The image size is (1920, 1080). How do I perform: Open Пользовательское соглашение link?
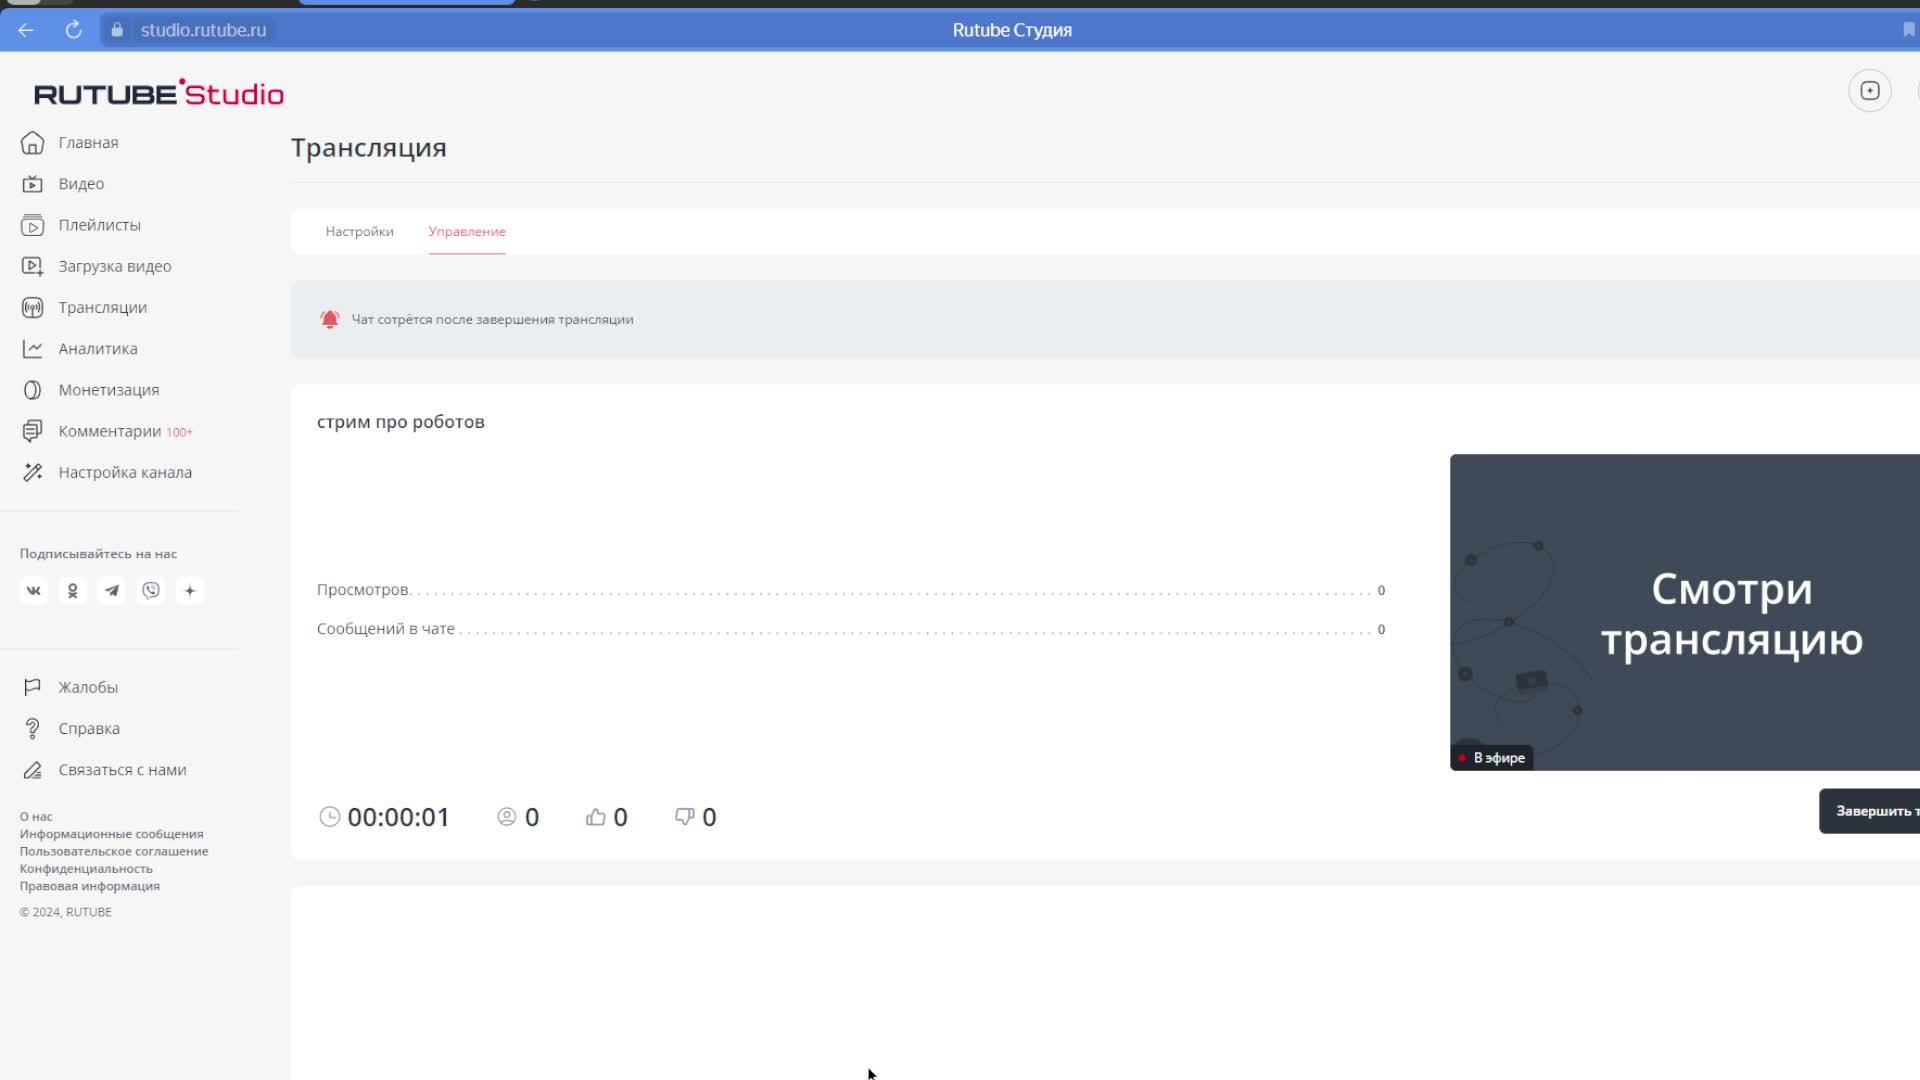point(114,851)
